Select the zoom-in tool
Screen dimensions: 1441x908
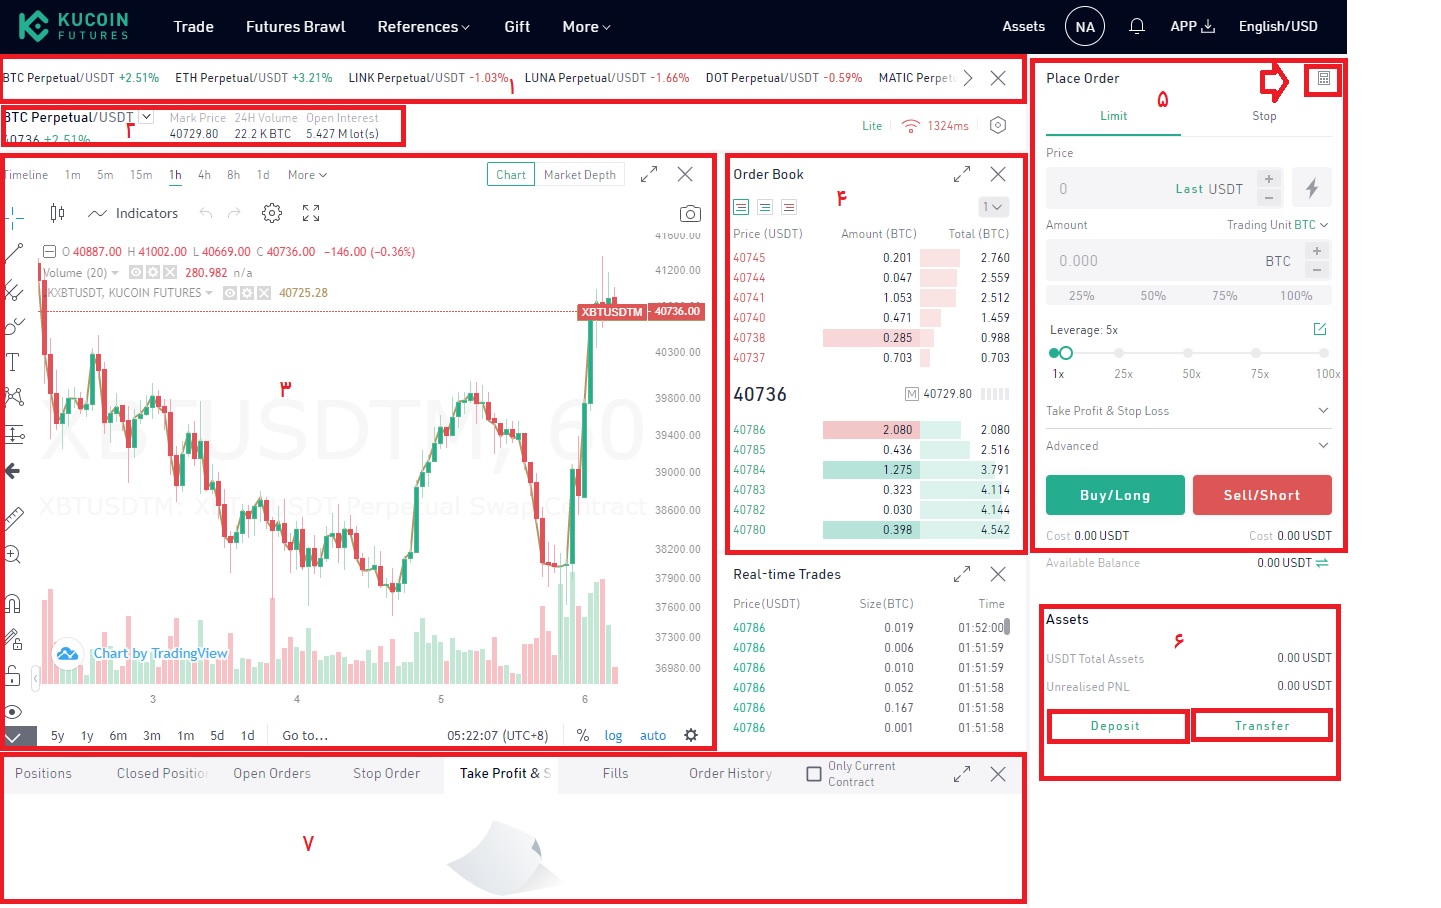(13, 555)
